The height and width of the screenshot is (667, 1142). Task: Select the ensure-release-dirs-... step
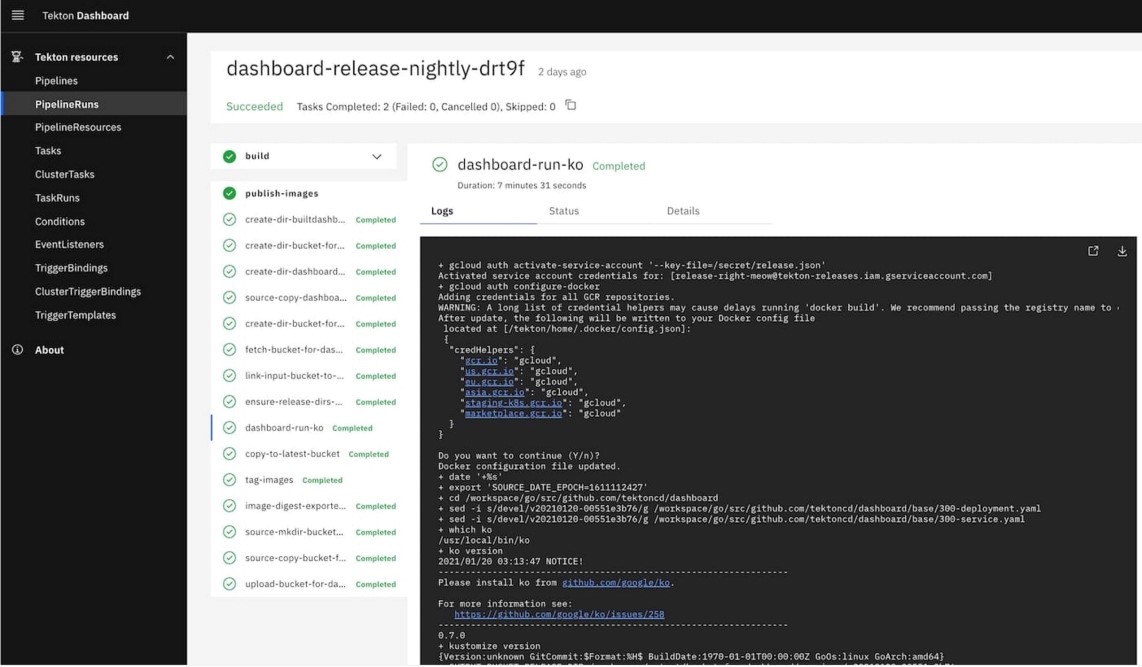[309, 402]
